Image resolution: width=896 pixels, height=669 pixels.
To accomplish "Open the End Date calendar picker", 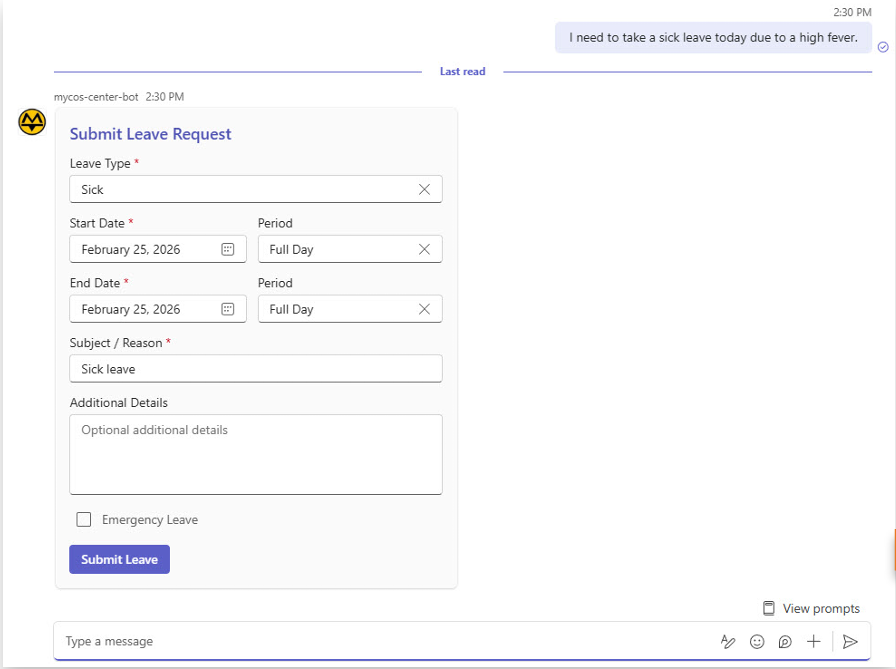I will (x=227, y=309).
